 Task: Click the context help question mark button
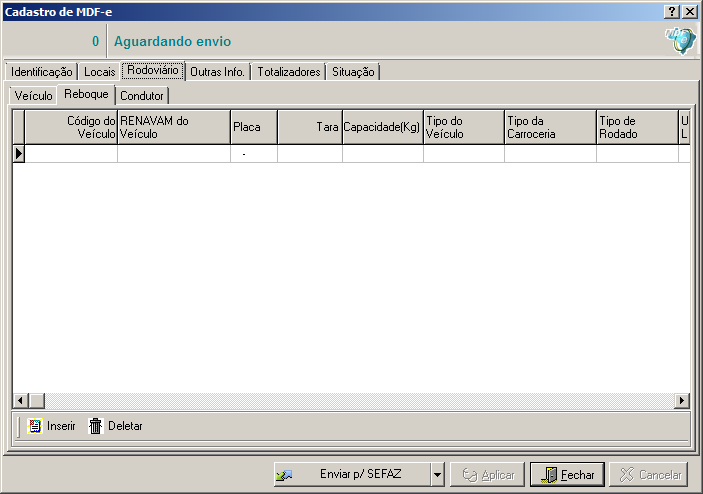(672, 11)
